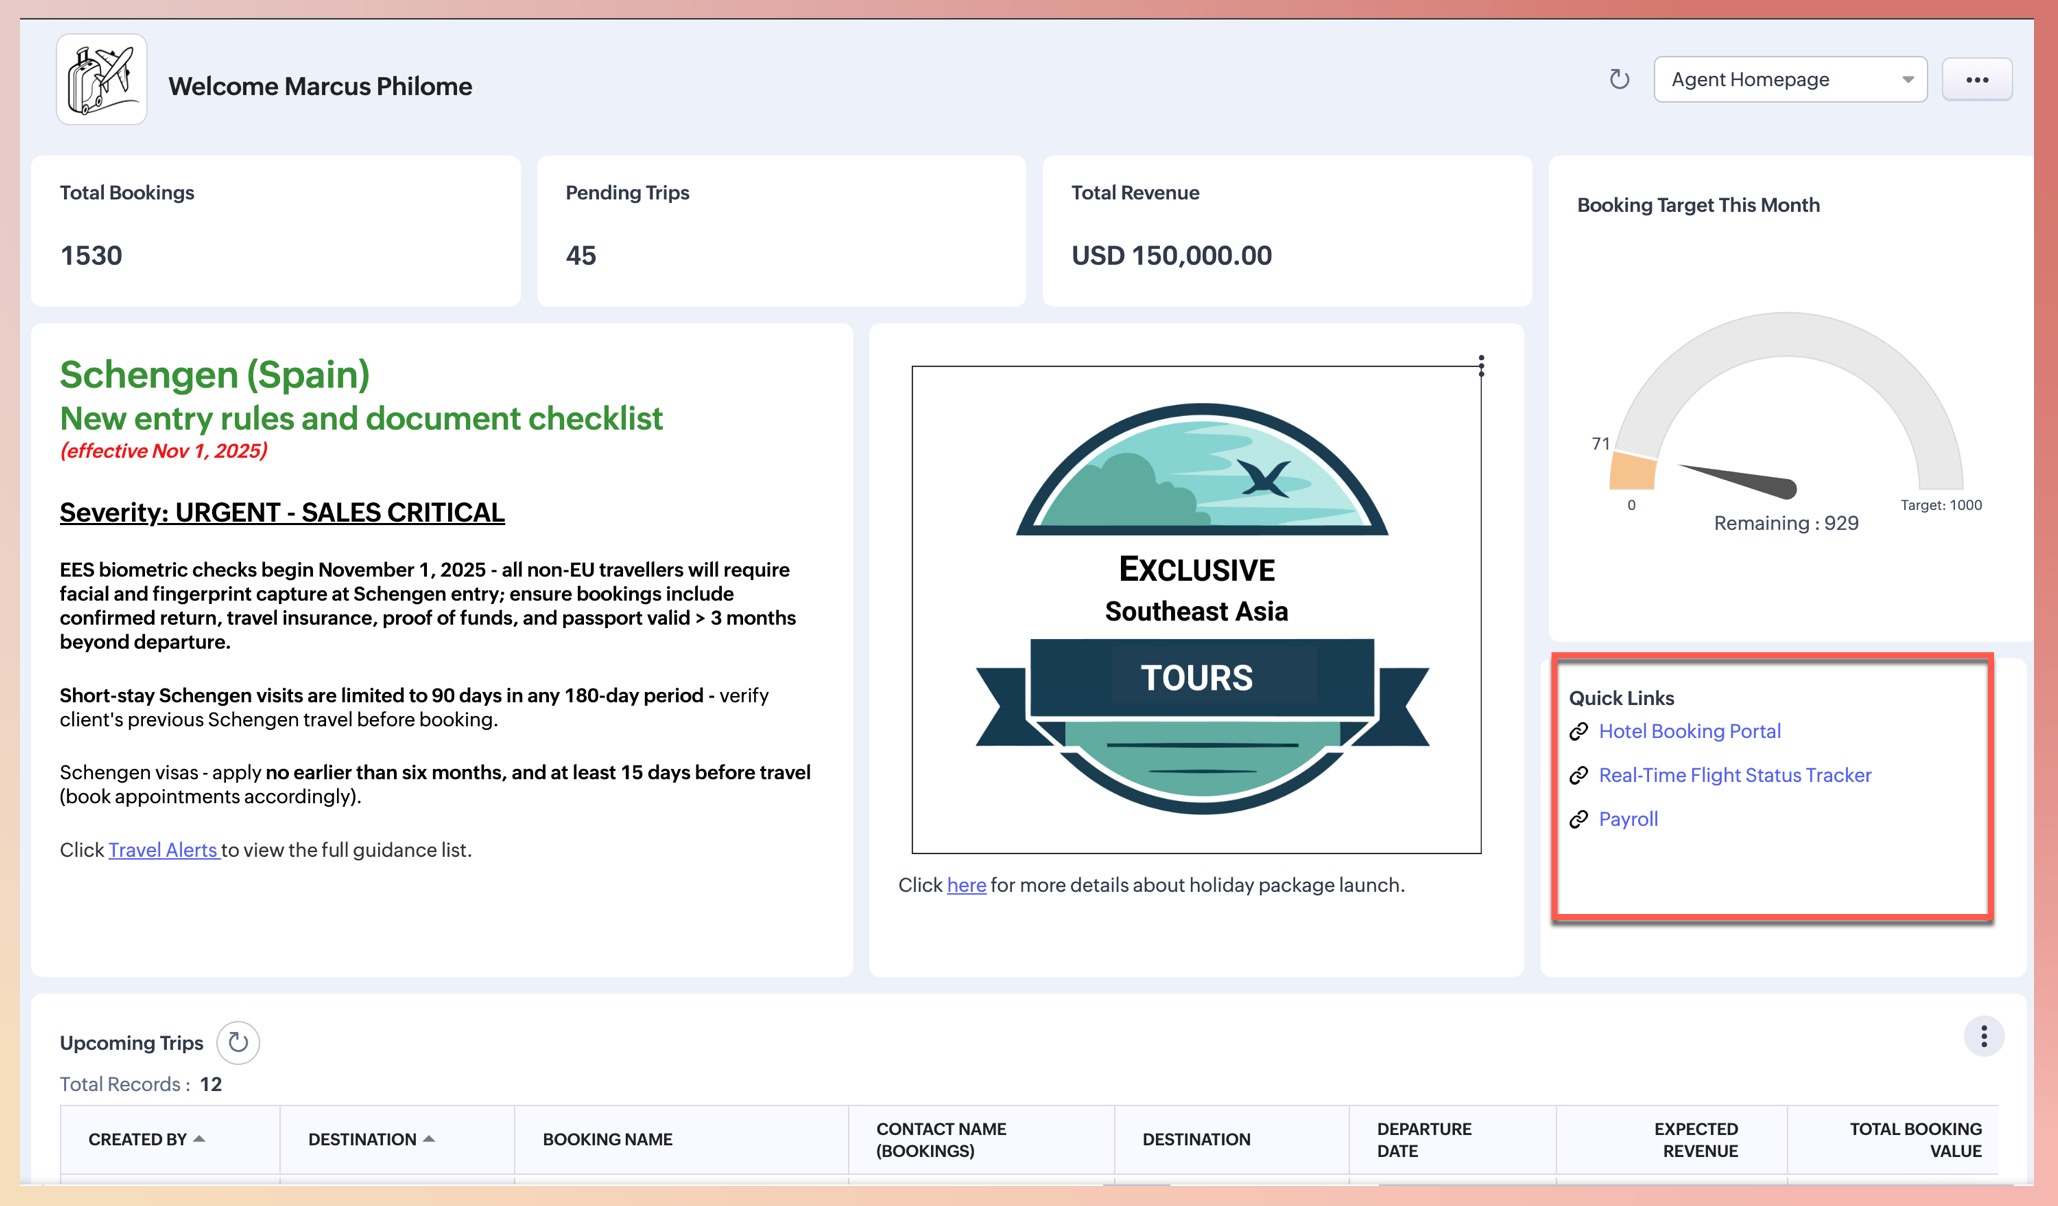
Task: Click link icon beside Hotel Booking Portal
Action: (1579, 732)
